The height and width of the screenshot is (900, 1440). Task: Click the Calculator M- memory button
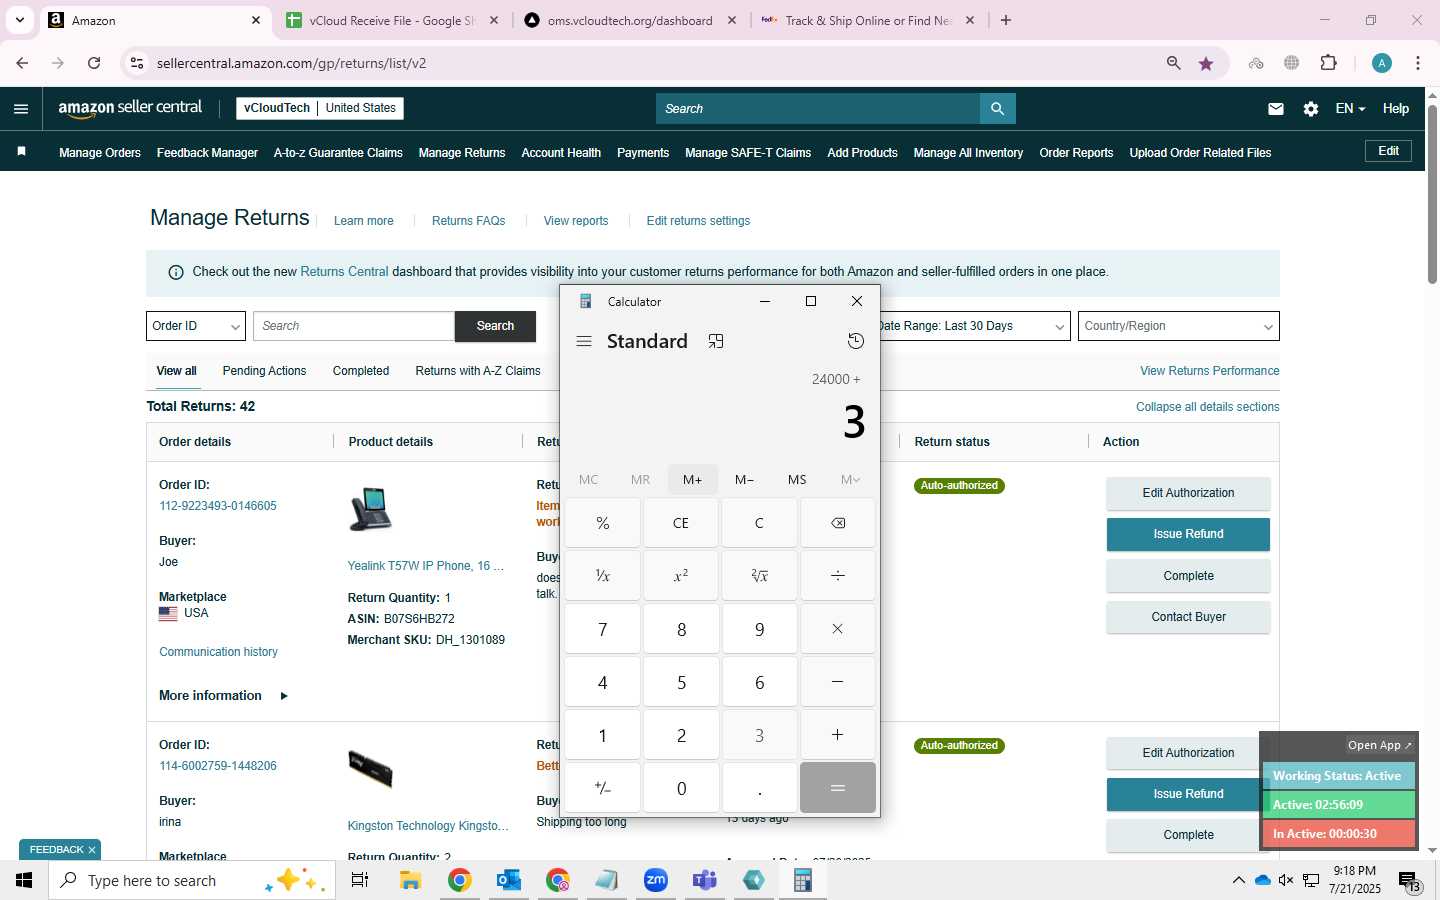745,480
